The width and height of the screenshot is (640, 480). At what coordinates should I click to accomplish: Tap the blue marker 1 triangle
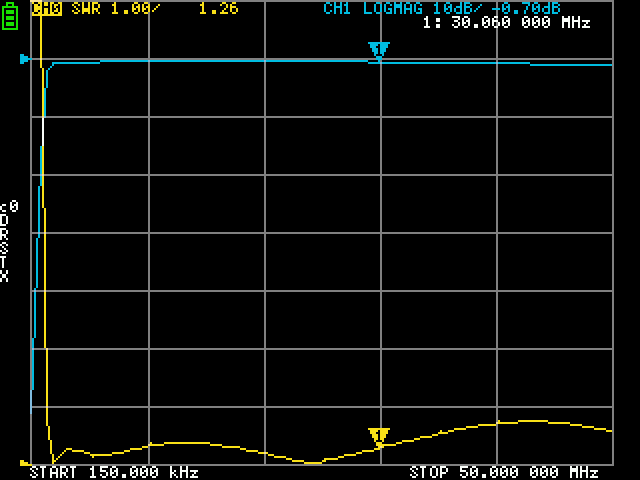point(378,50)
